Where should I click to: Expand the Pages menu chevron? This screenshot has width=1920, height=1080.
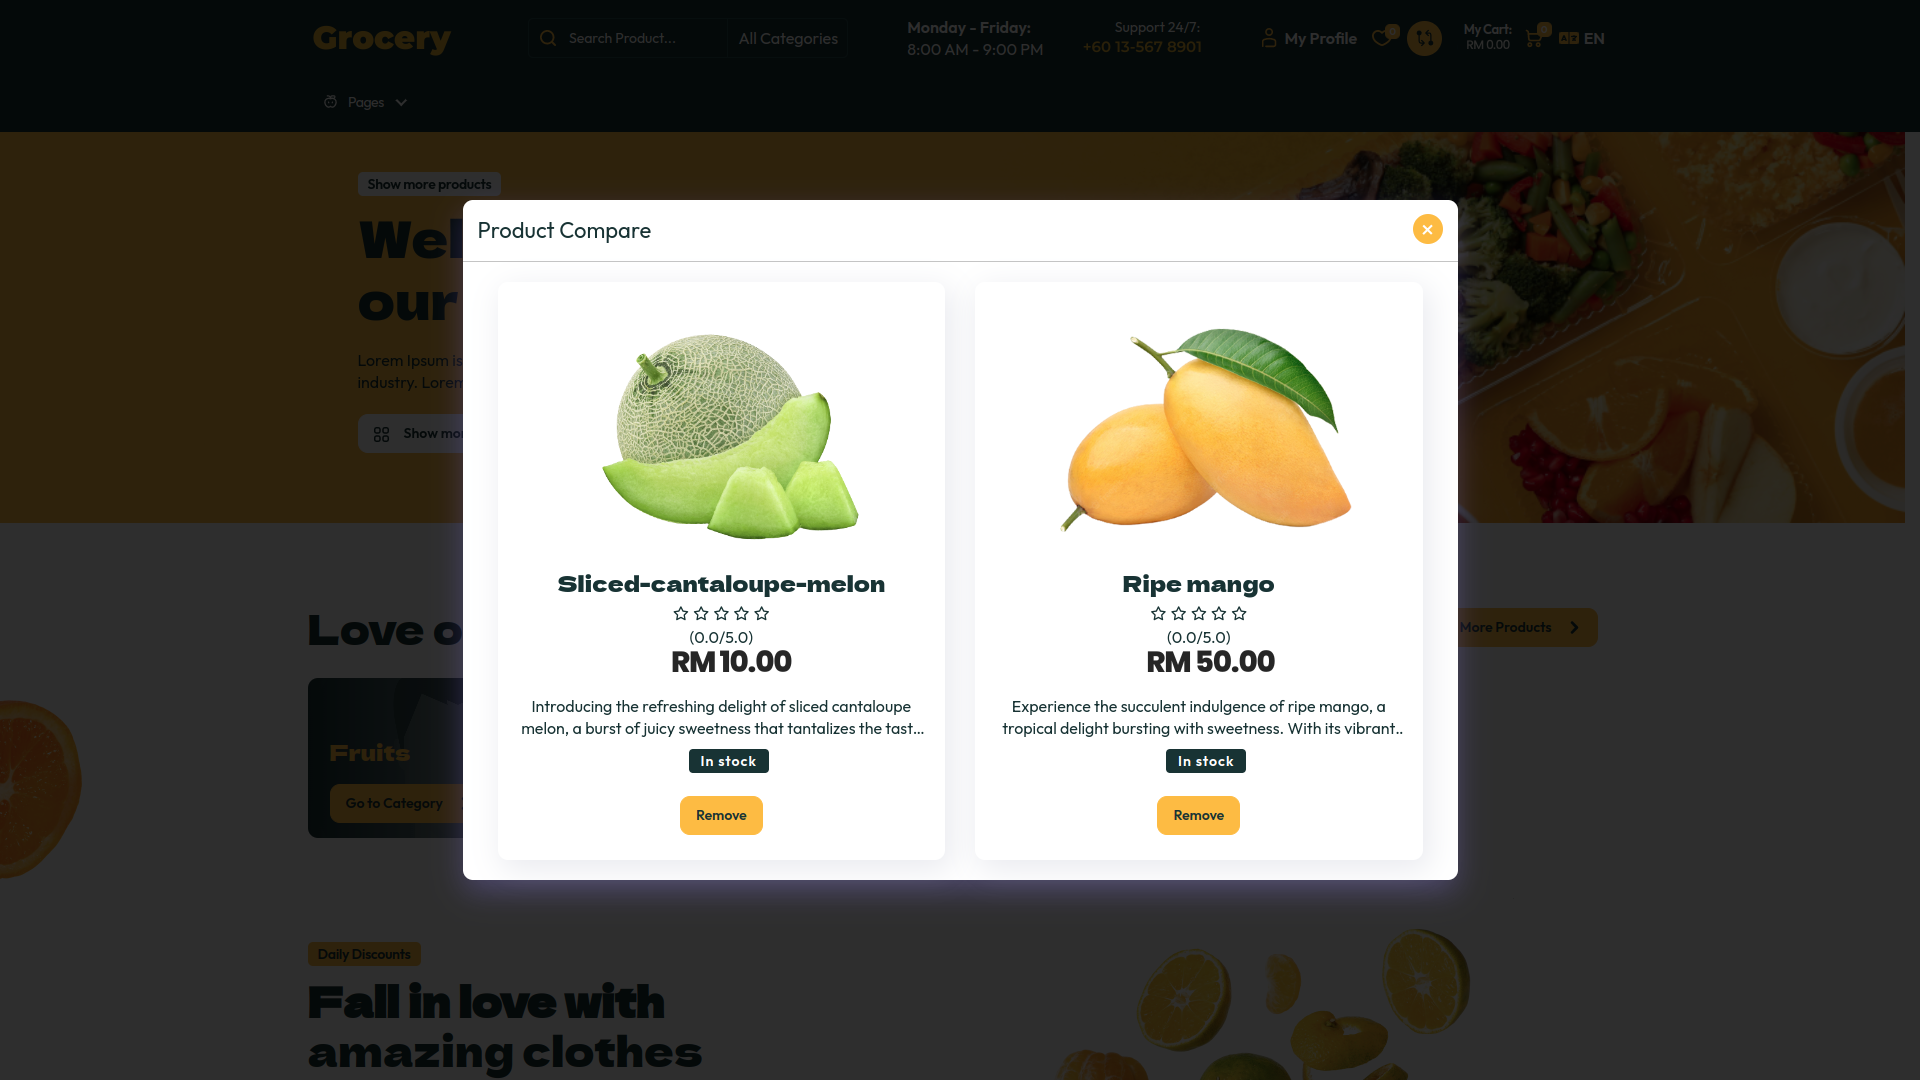click(x=401, y=102)
